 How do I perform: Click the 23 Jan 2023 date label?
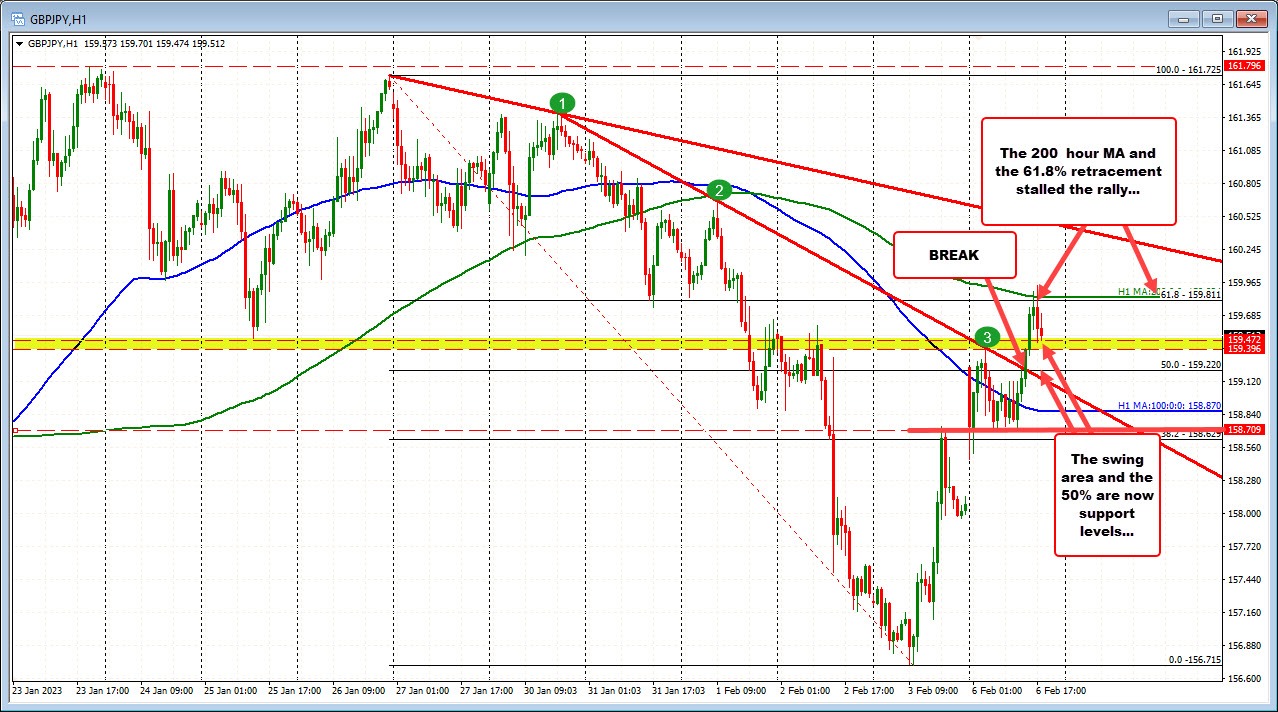click(37, 690)
